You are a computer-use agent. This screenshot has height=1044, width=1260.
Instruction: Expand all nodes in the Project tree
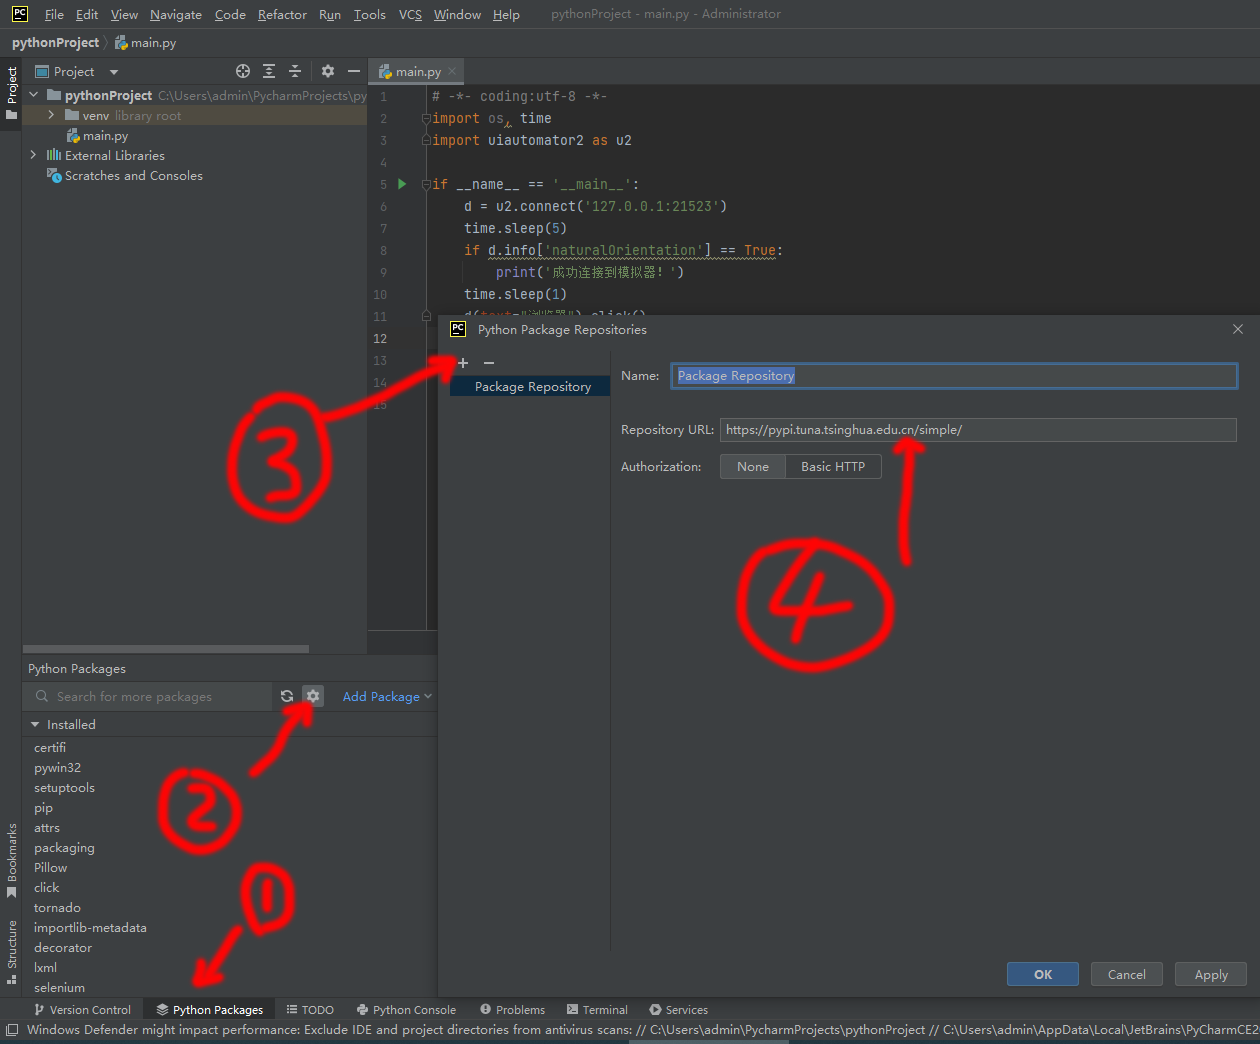(x=269, y=71)
